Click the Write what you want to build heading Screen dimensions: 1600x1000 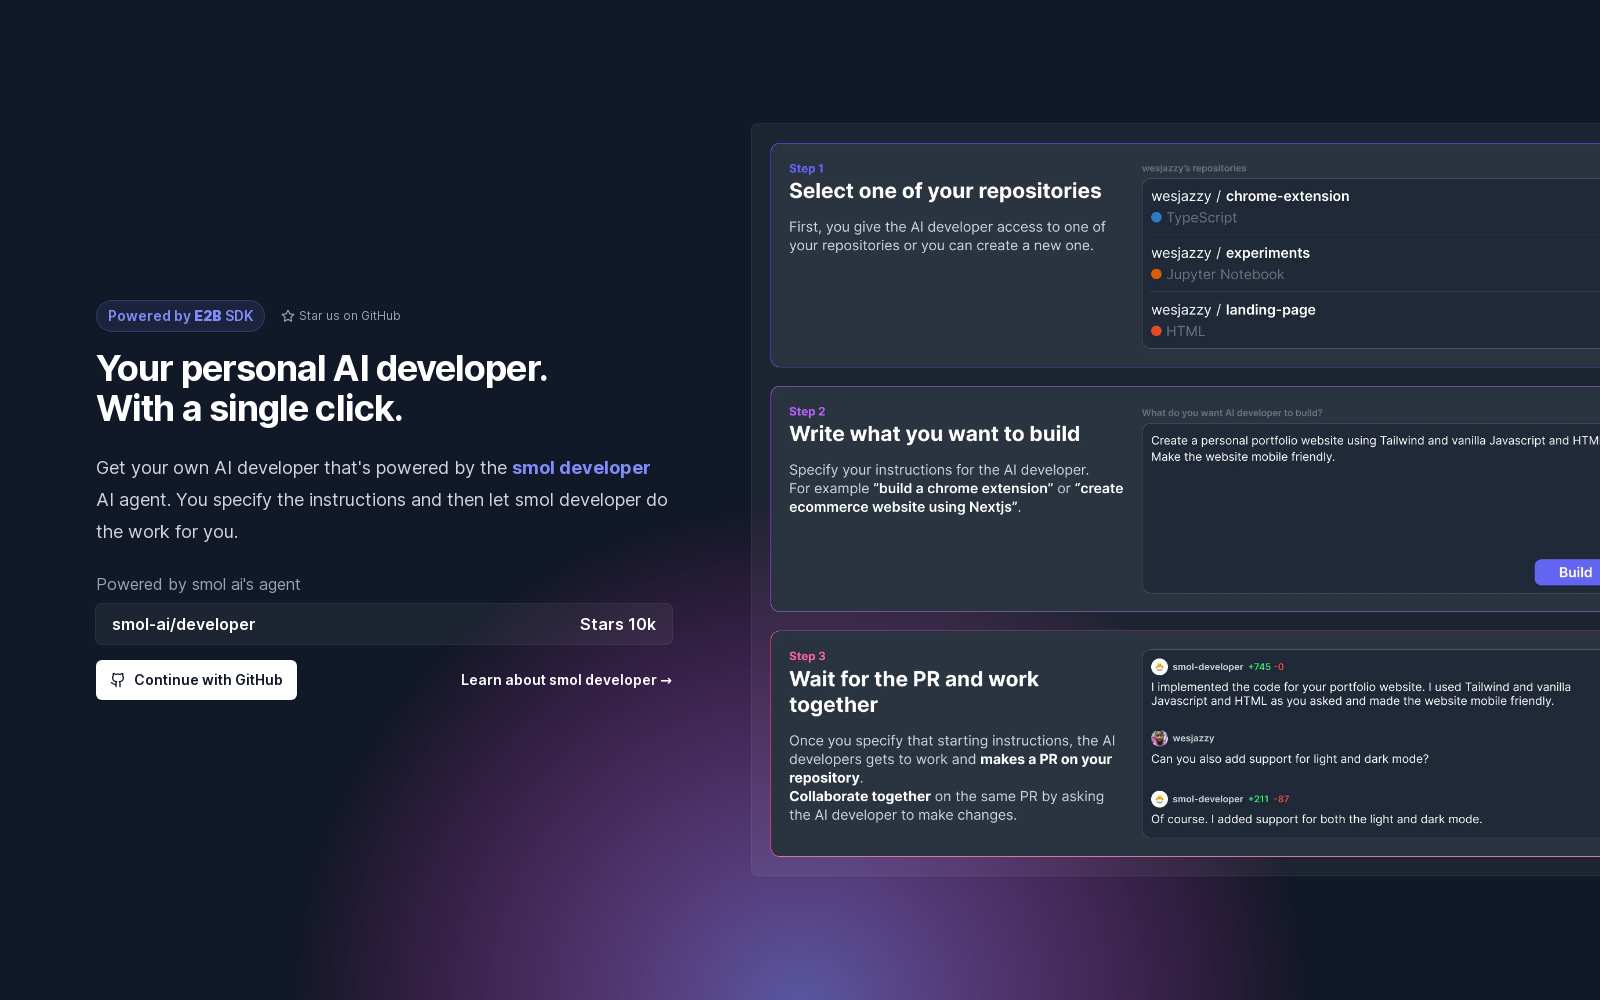(x=934, y=434)
